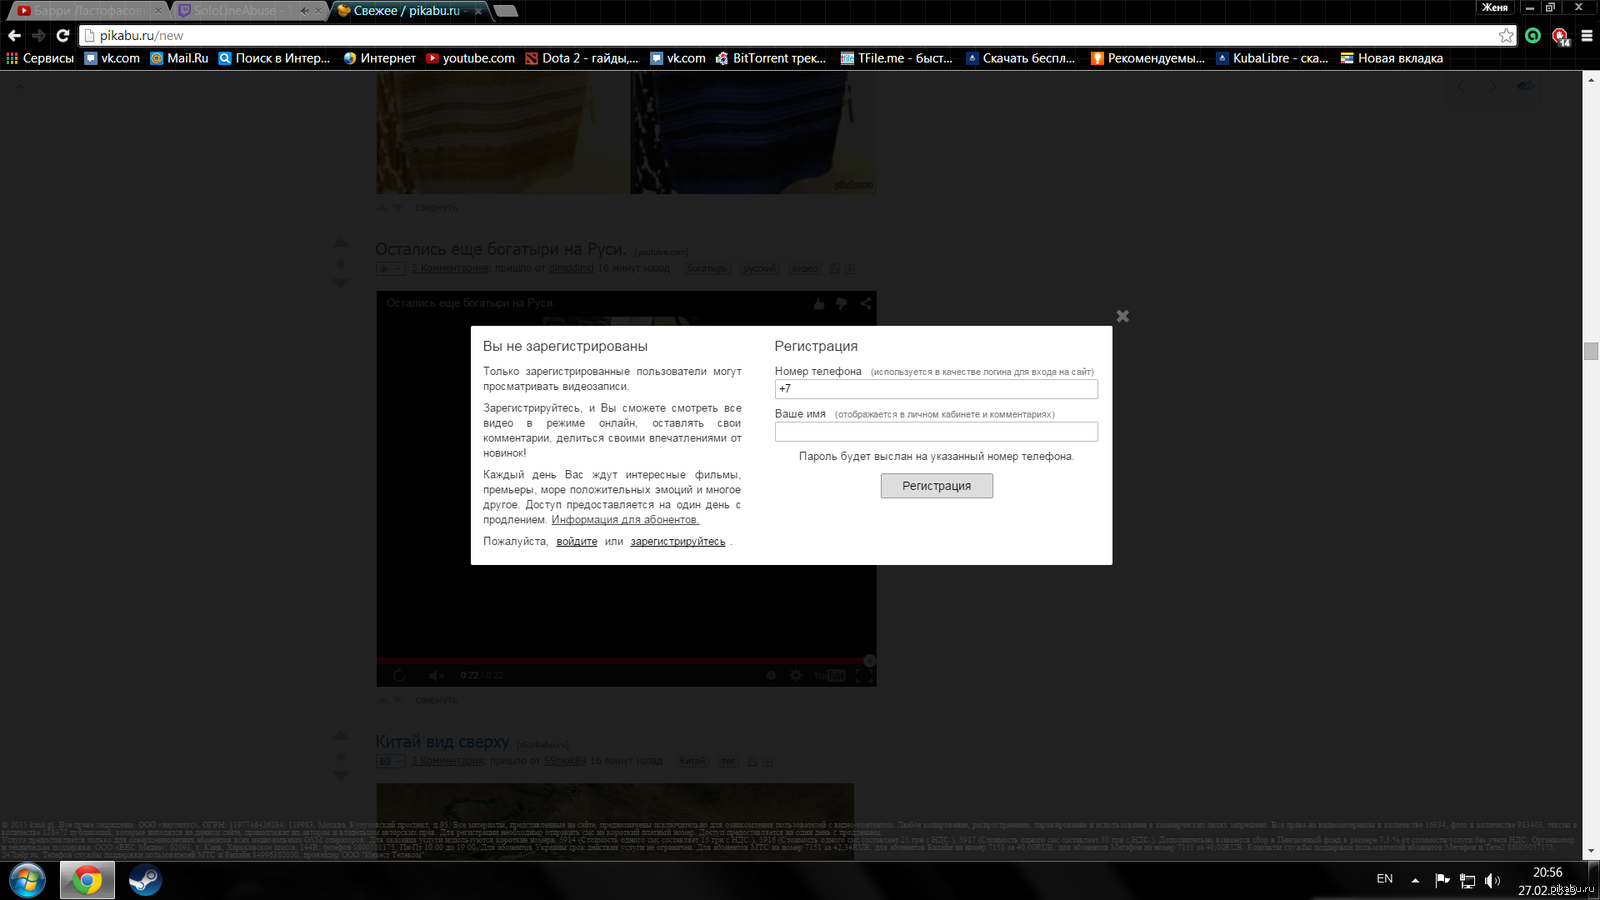Bookmark this page with the star icon
Image resolution: width=1600 pixels, height=900 pixels.
[x=1506, y=35]
